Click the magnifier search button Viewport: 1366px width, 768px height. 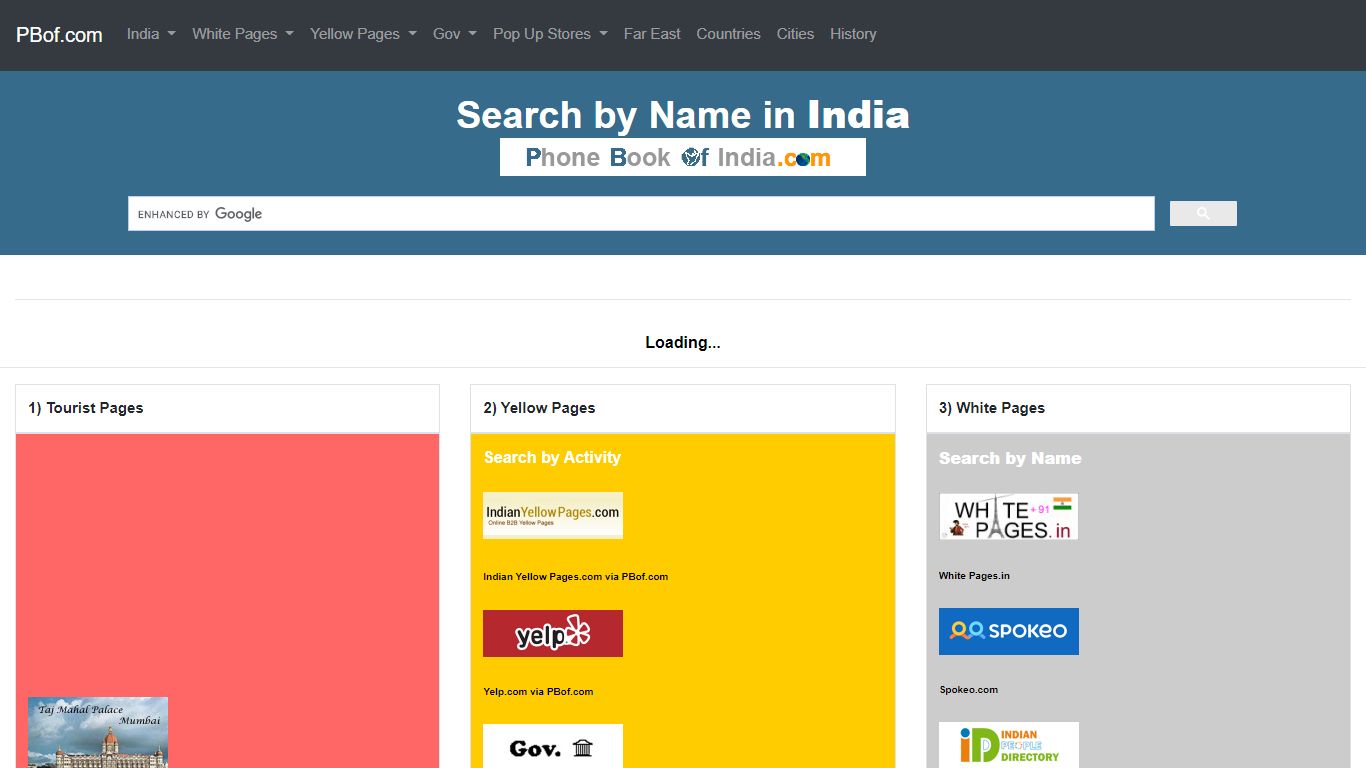(1203, 214)
